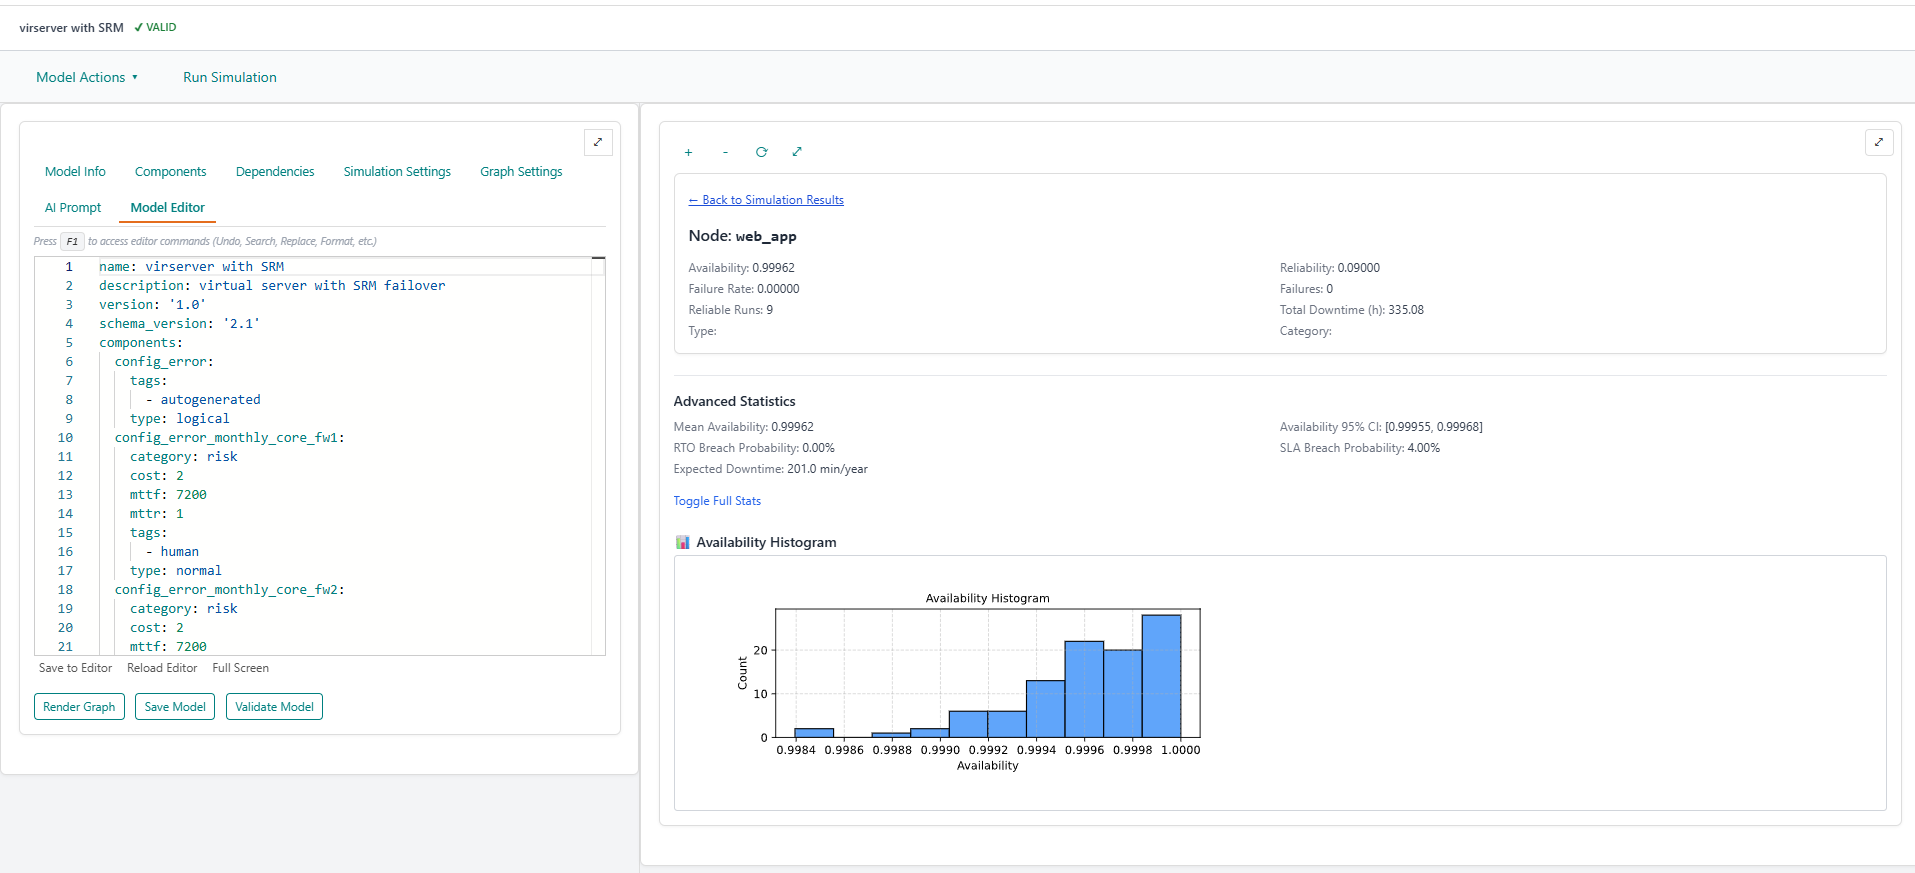The height and width of the screenshot is (873, 1915).
Task: Select the Dependencies tab
Action: (275, 171)
